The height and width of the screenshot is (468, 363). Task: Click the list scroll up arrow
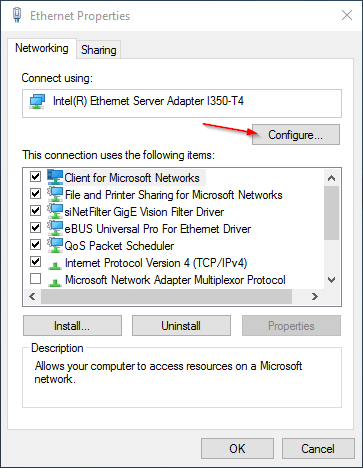(x=331, y=178)
